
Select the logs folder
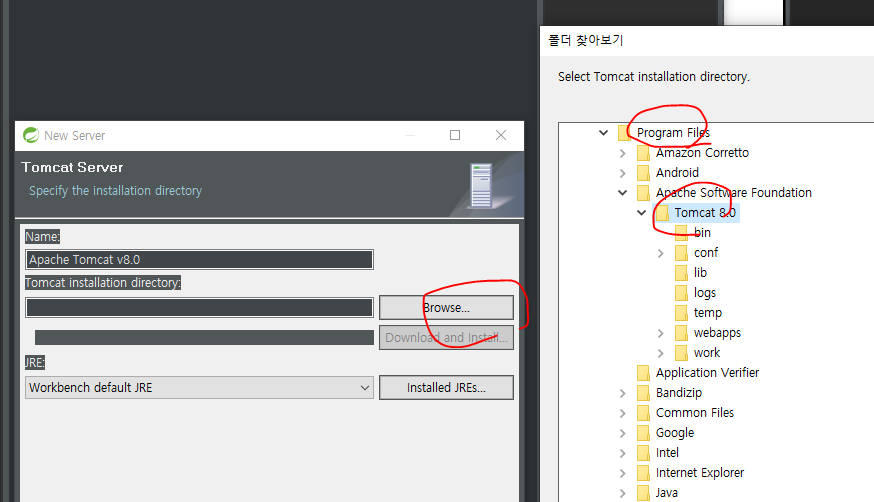705,293
